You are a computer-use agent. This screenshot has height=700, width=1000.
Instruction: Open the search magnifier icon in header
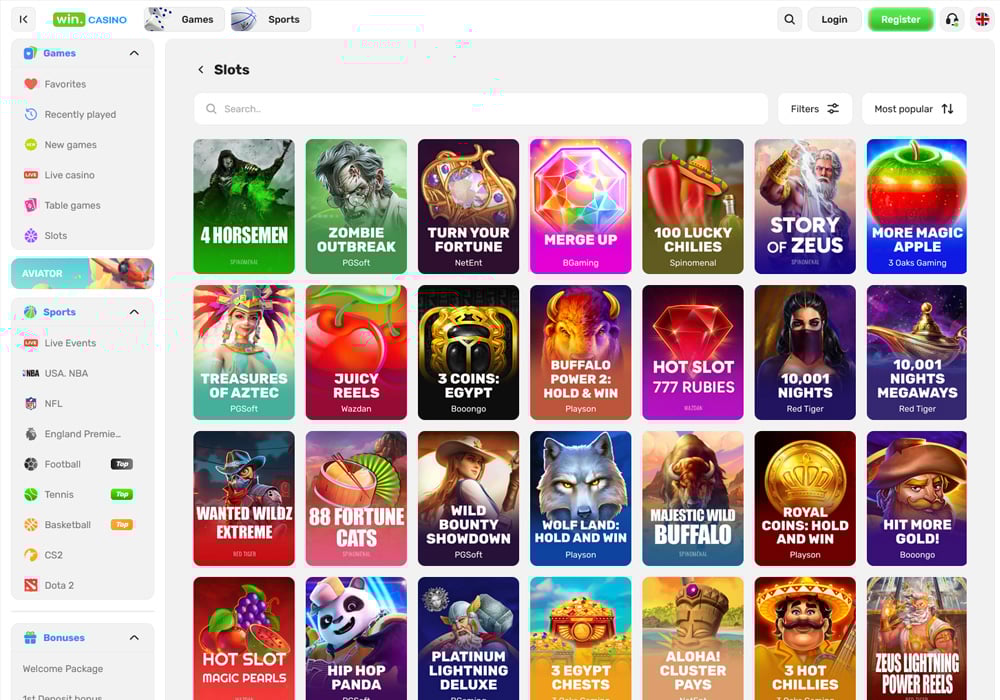[790, 19]
